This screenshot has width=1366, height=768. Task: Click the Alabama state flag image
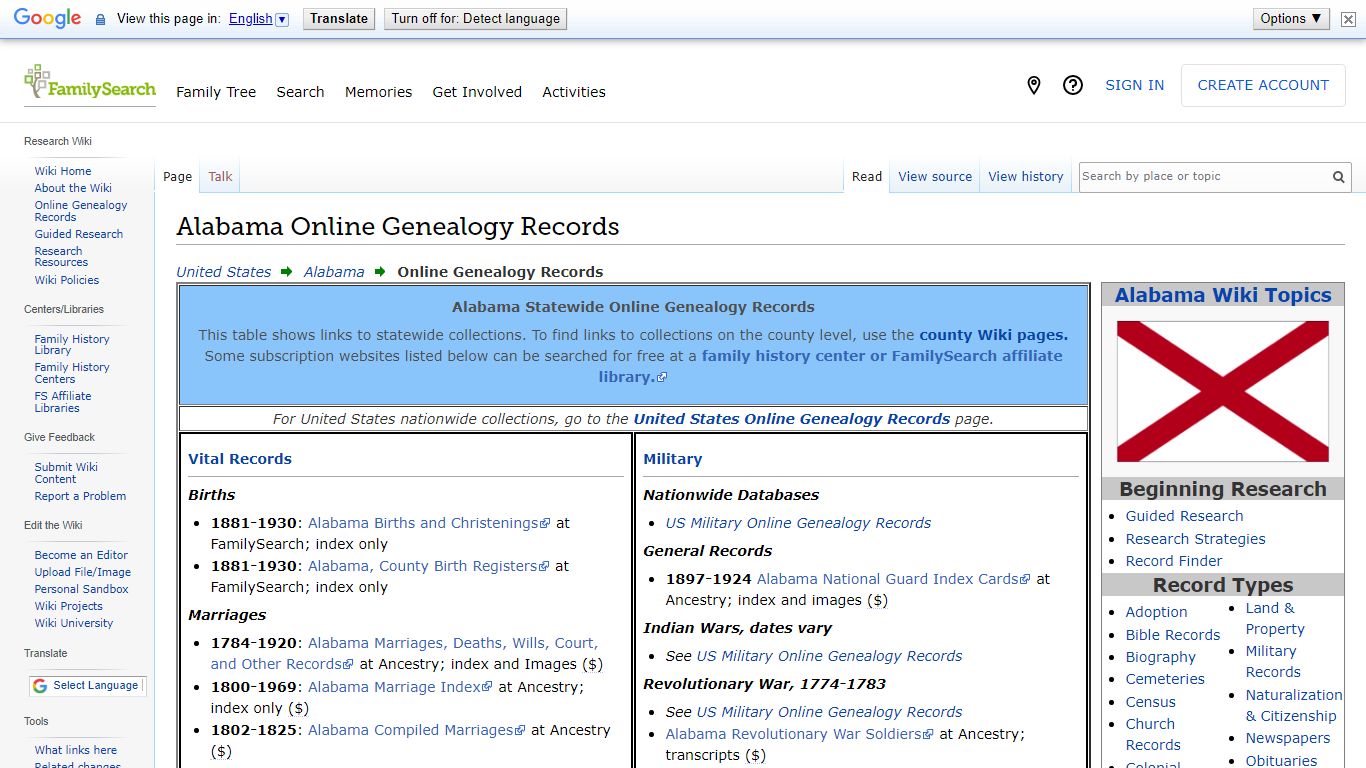tap(1223, 391)
